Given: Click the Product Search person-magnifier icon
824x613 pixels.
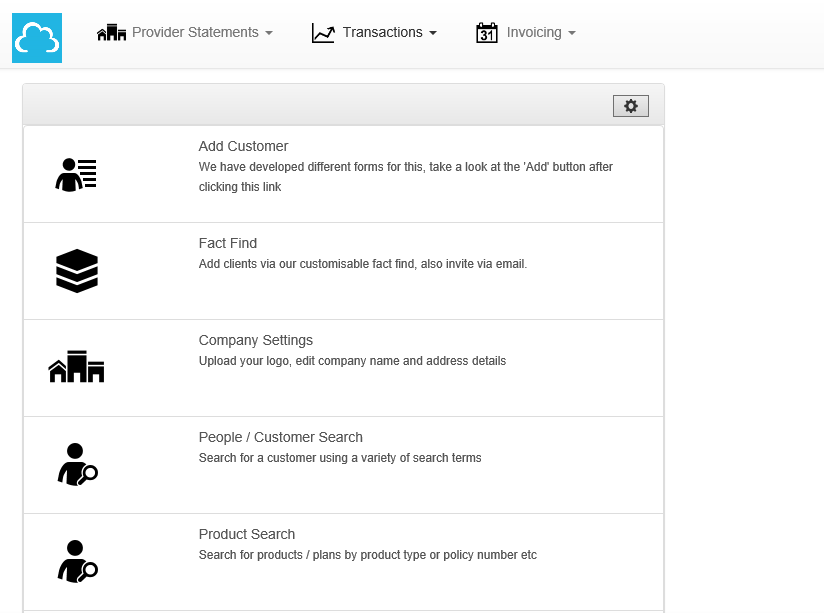Looking at the screenshot, I should [x=77, y=561].
